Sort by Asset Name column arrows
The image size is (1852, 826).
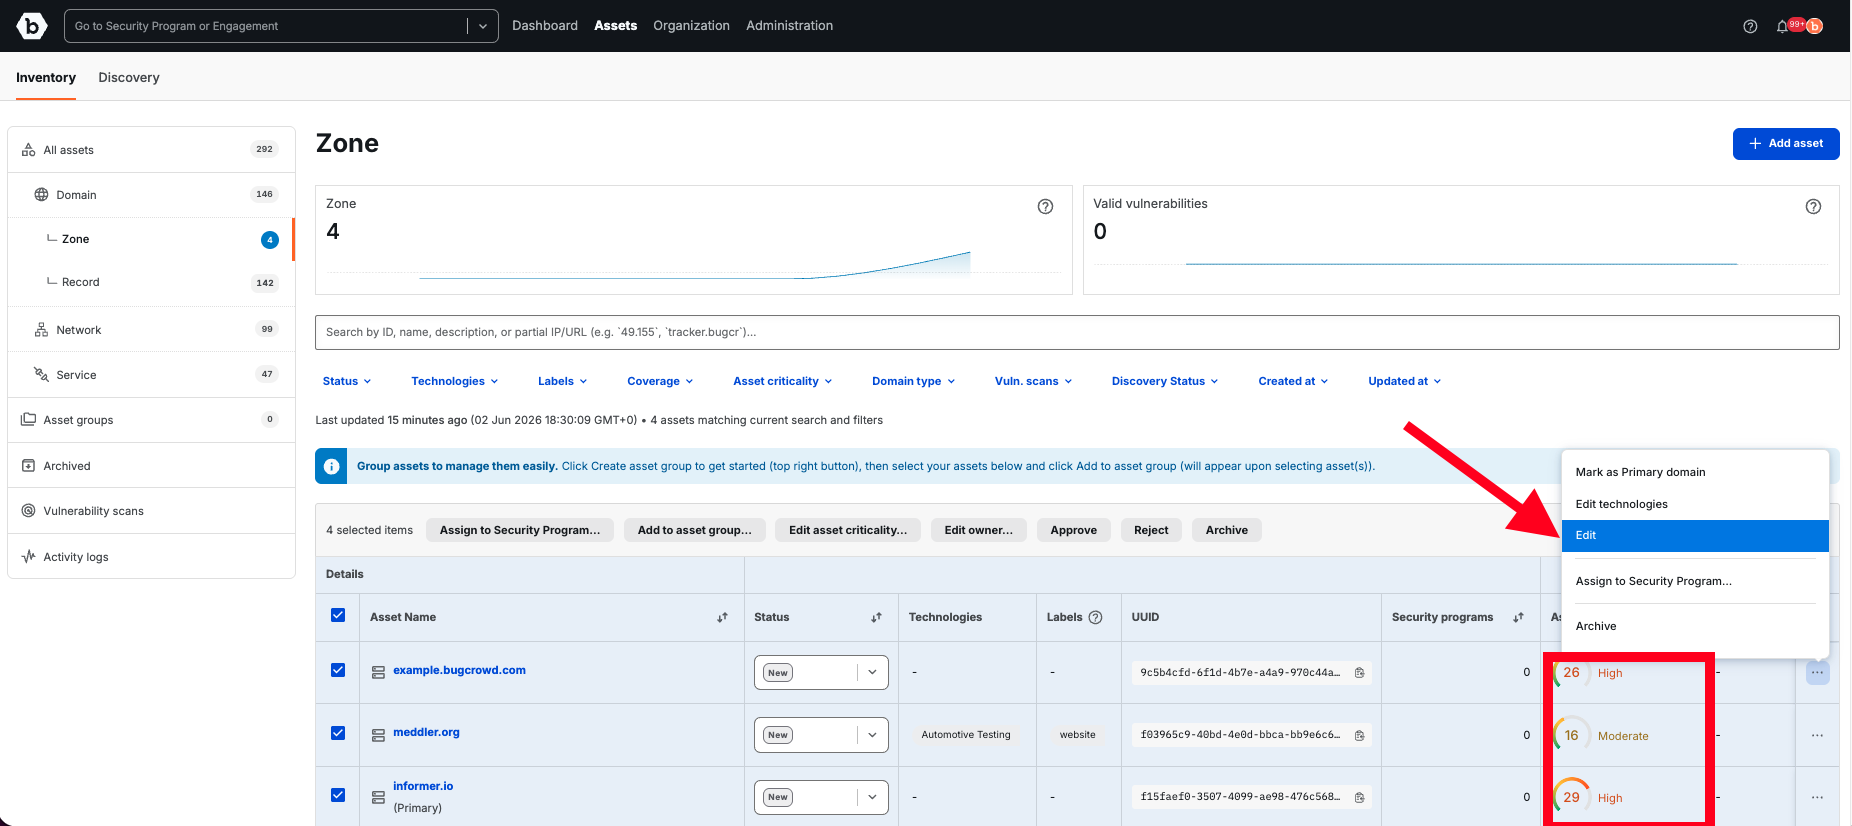pos(722,617)
